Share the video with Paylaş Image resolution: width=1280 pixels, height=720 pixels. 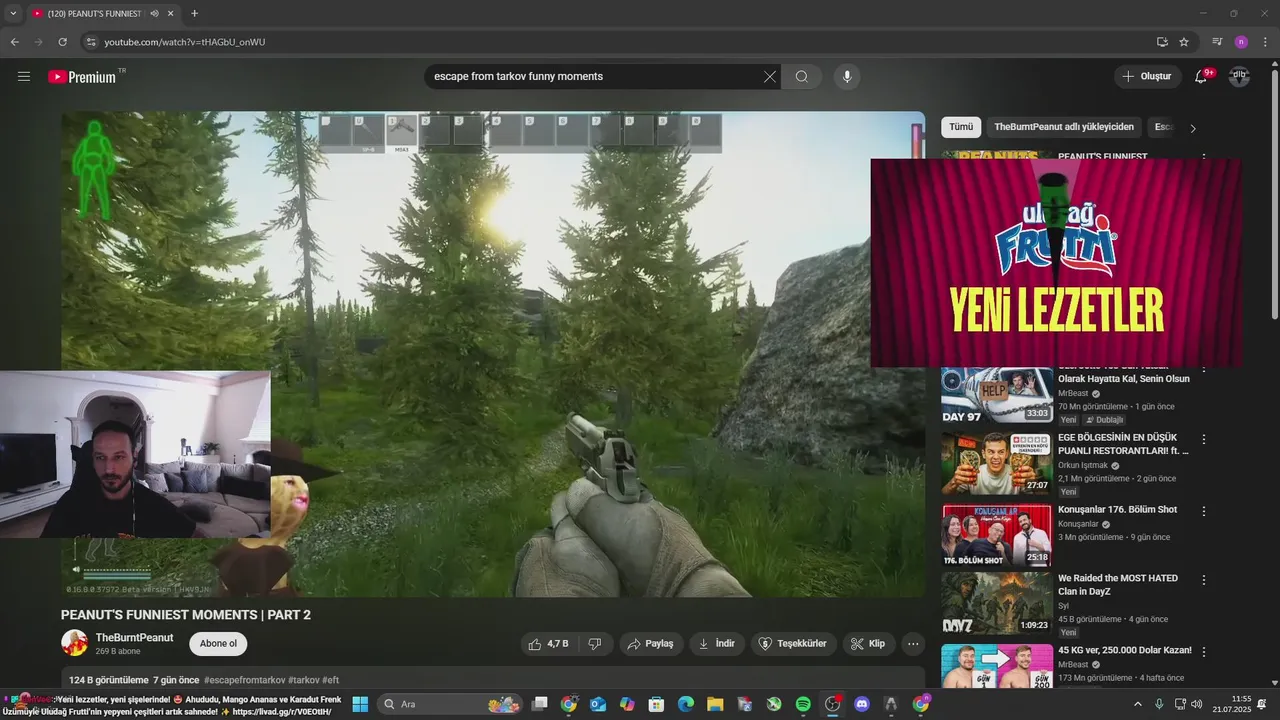pos(650,643)
